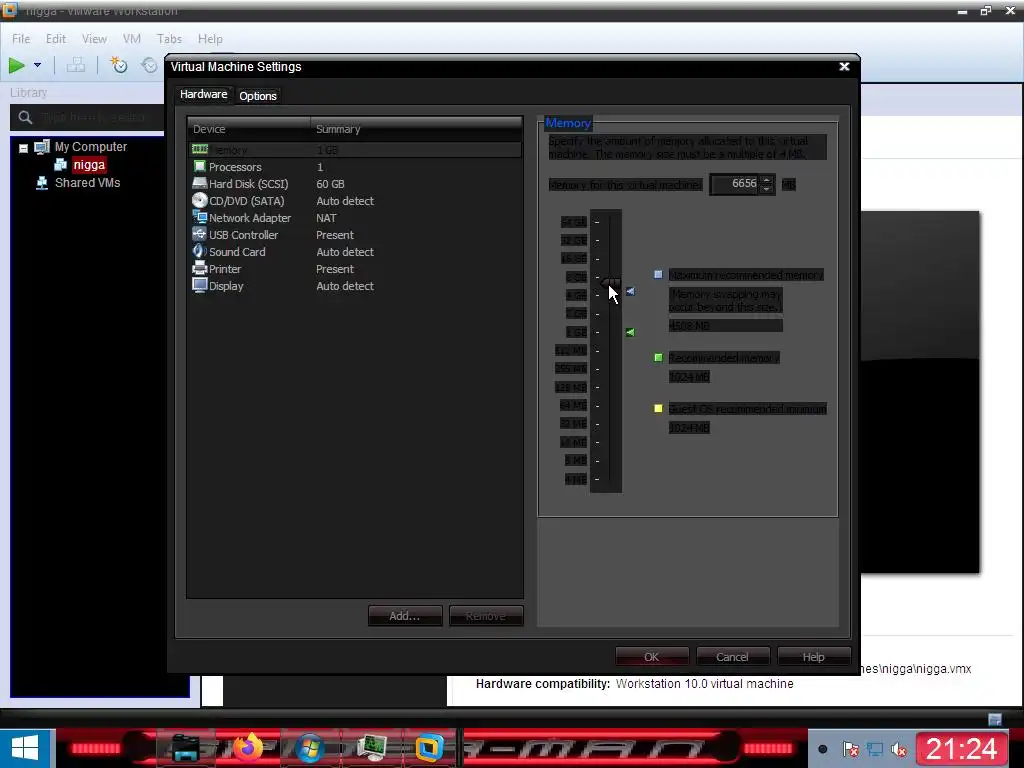The width and height of the screenshot is (1024, 768).
Task: Click the "Workstation 10.0 virtual machine" text
Action: 705,684
